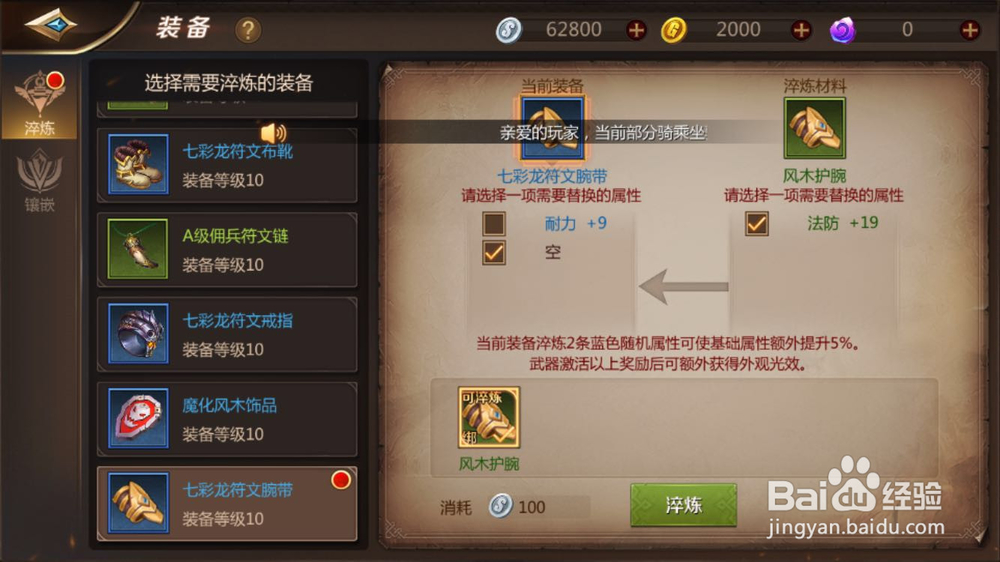Add purple gems with plus icon
1000x562 pixels.
pos(969,30)
